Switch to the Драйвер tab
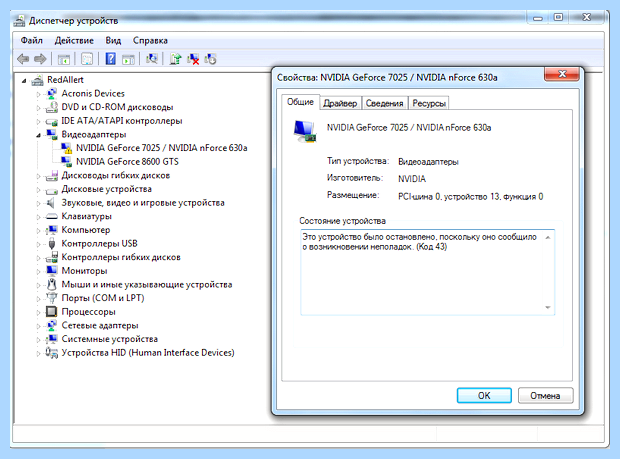Screen dimensions: 620x459 340,103
